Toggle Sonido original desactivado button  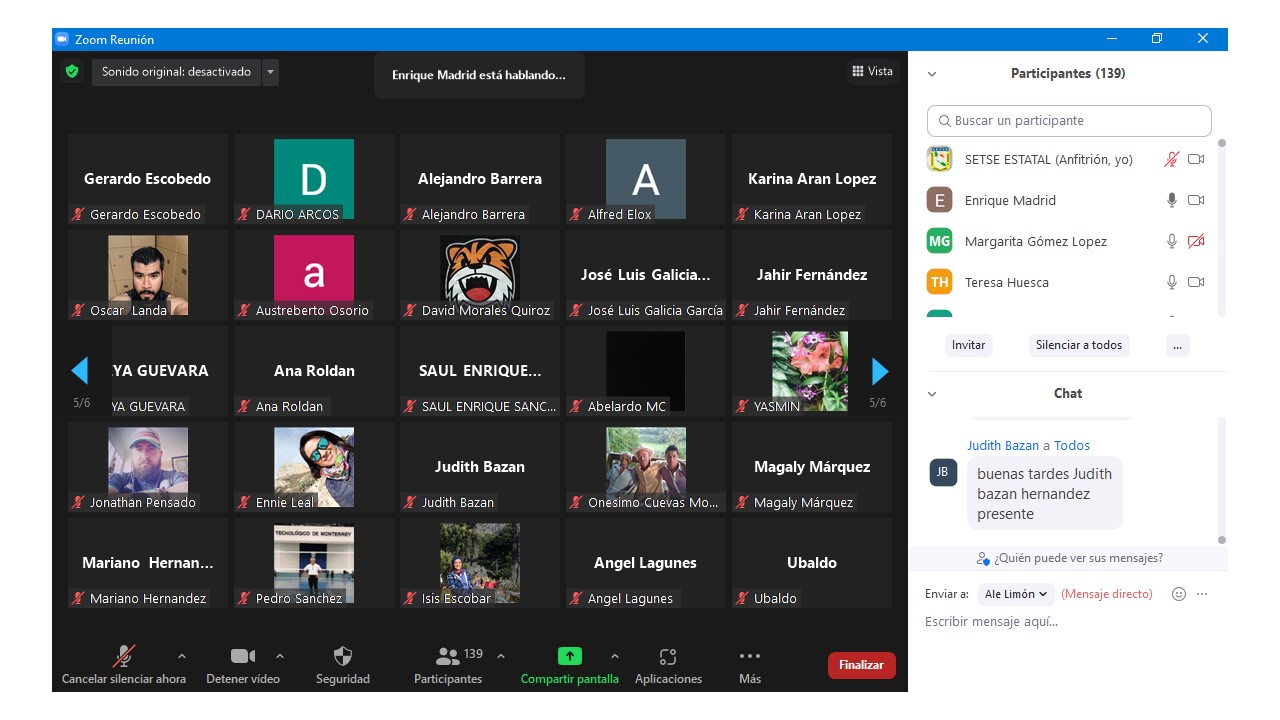176,72
